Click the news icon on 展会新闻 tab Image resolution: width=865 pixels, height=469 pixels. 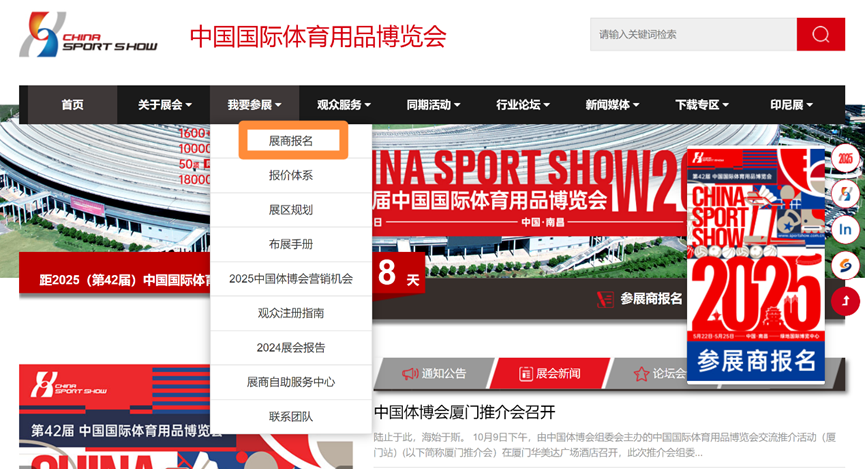pos(525,374)
